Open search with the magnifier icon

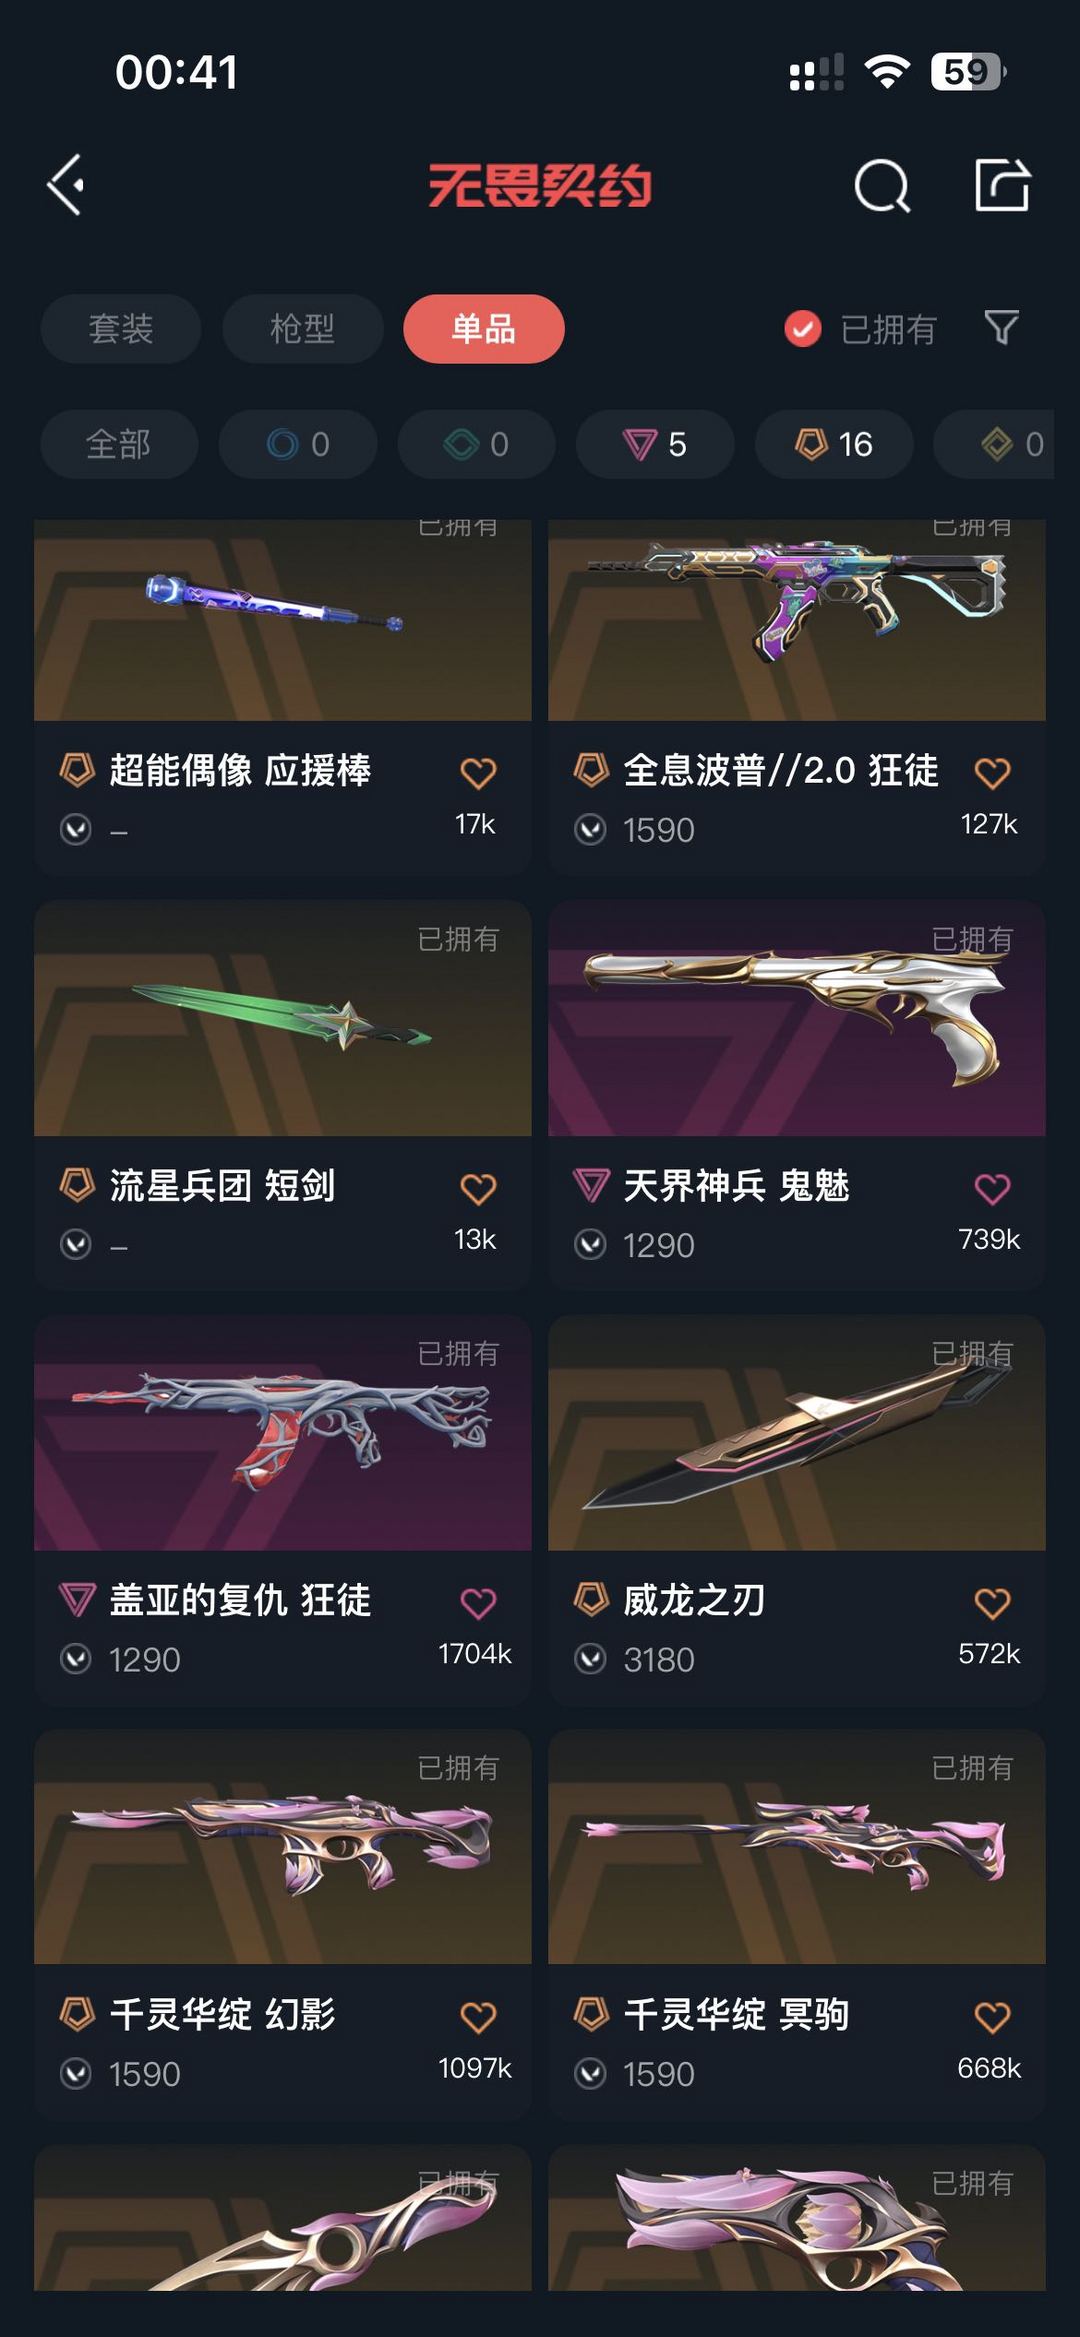coord(882,186)
